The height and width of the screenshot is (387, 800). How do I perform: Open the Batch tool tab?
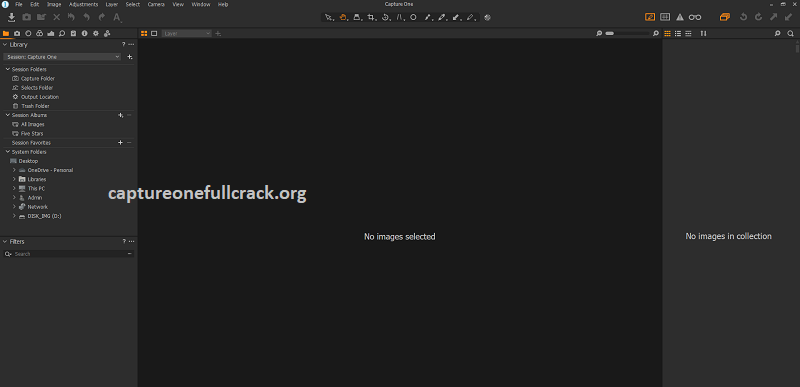107,34
